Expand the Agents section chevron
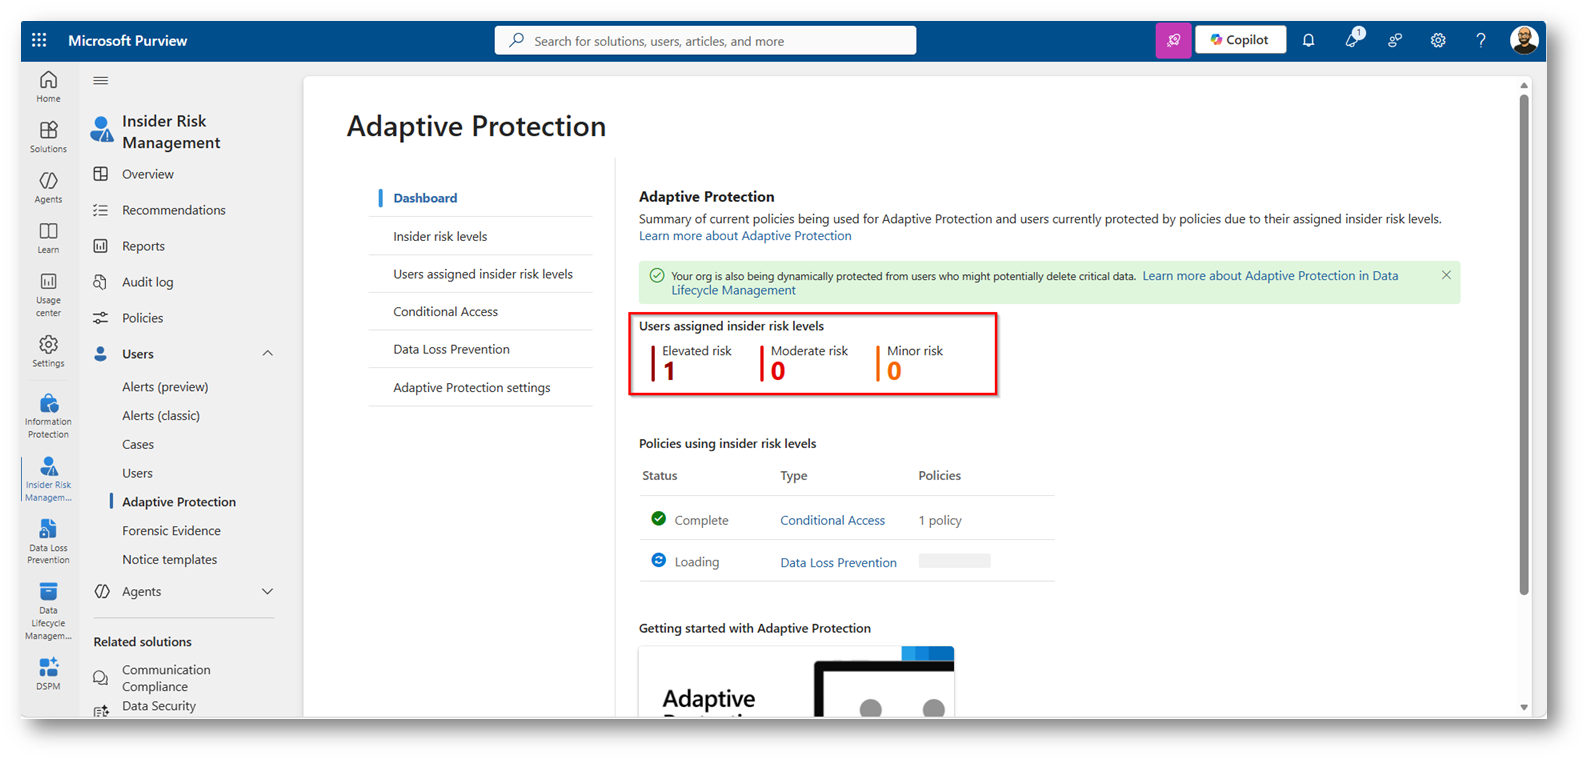 [267, 591]
